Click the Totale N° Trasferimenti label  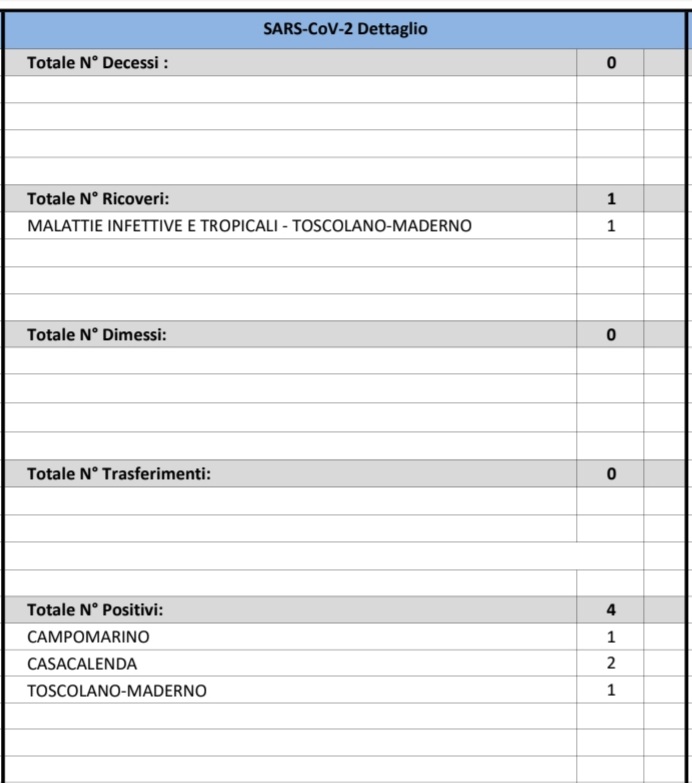[119, 473]
